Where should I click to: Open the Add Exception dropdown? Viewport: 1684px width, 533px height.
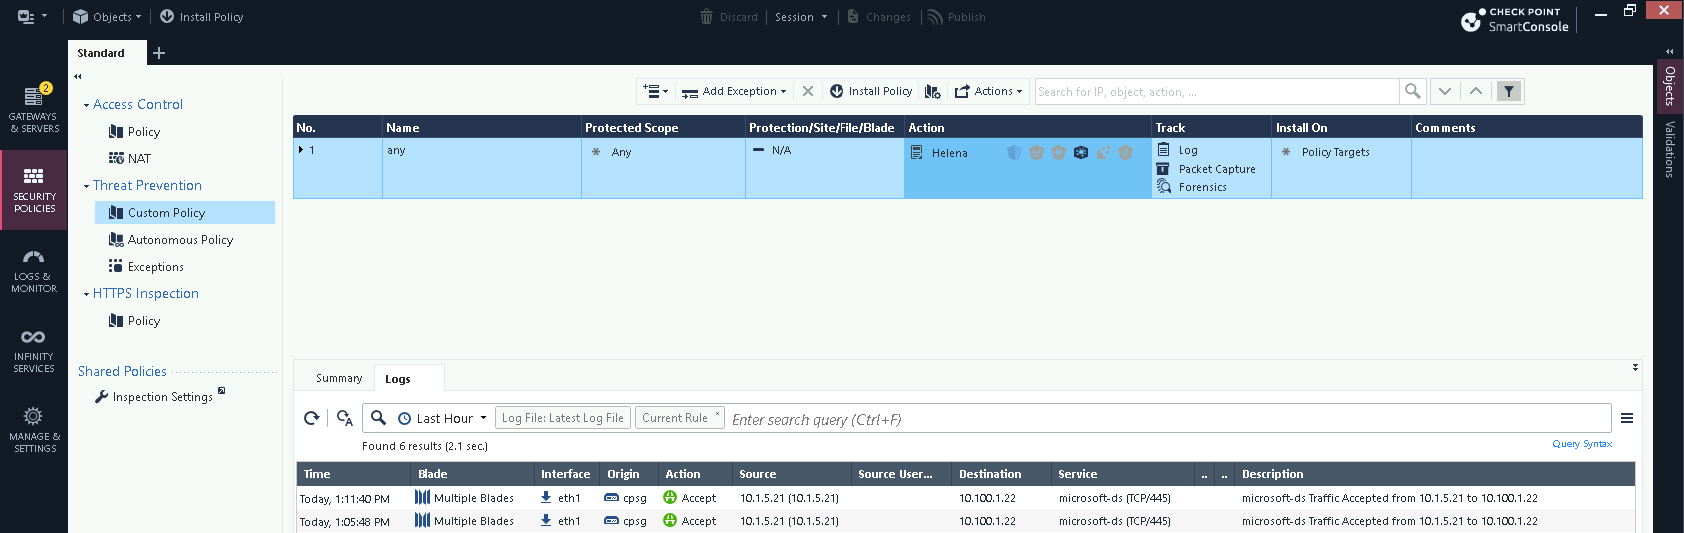(x=735, y=91)
